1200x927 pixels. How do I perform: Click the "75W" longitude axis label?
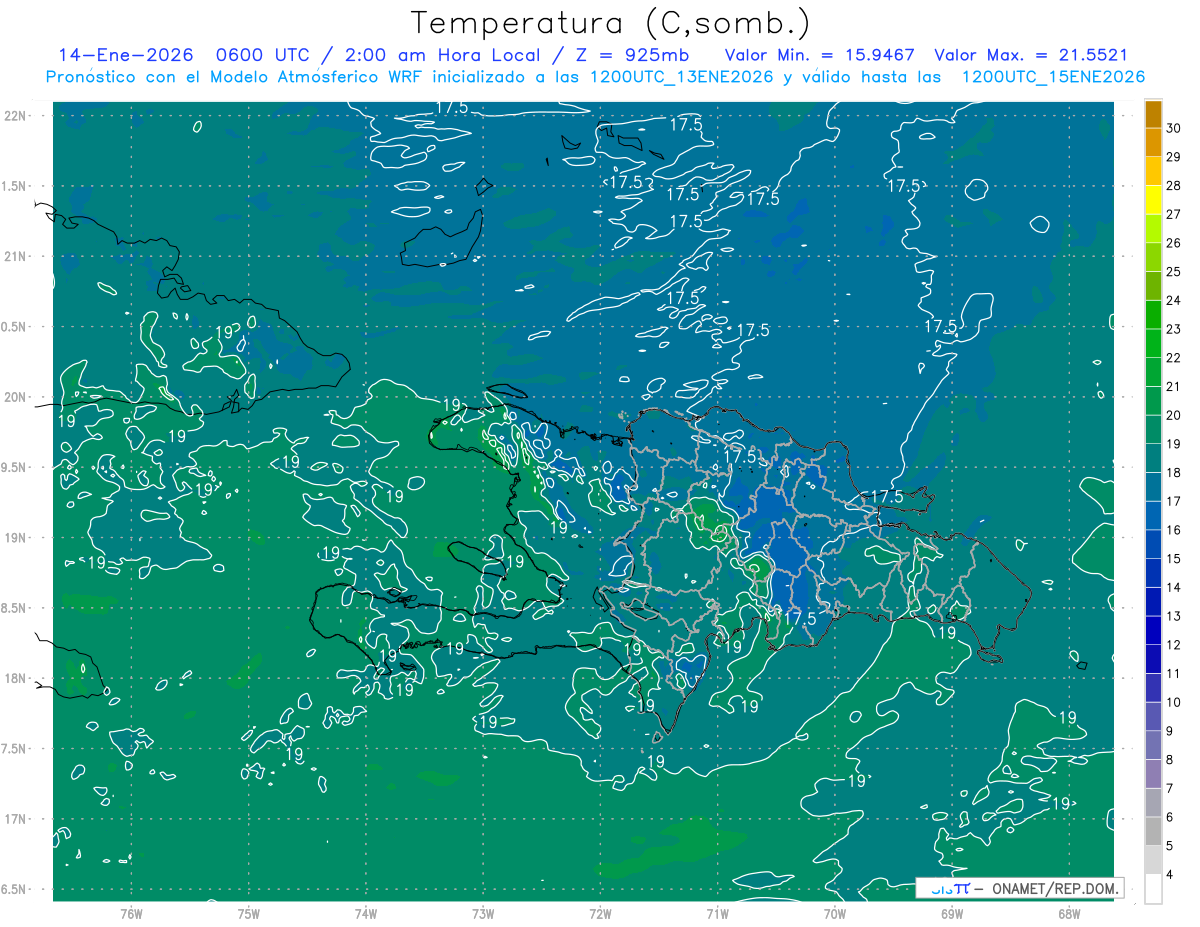(249, 913)
